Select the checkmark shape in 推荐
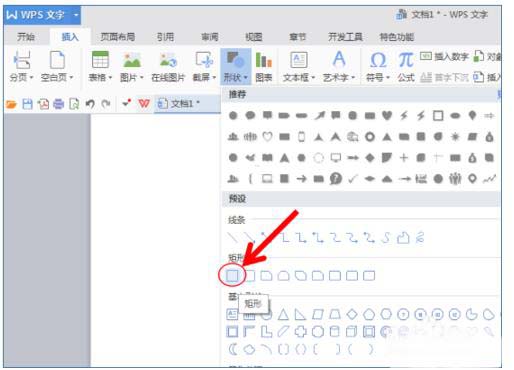The image size is (514, 370). 353,179
